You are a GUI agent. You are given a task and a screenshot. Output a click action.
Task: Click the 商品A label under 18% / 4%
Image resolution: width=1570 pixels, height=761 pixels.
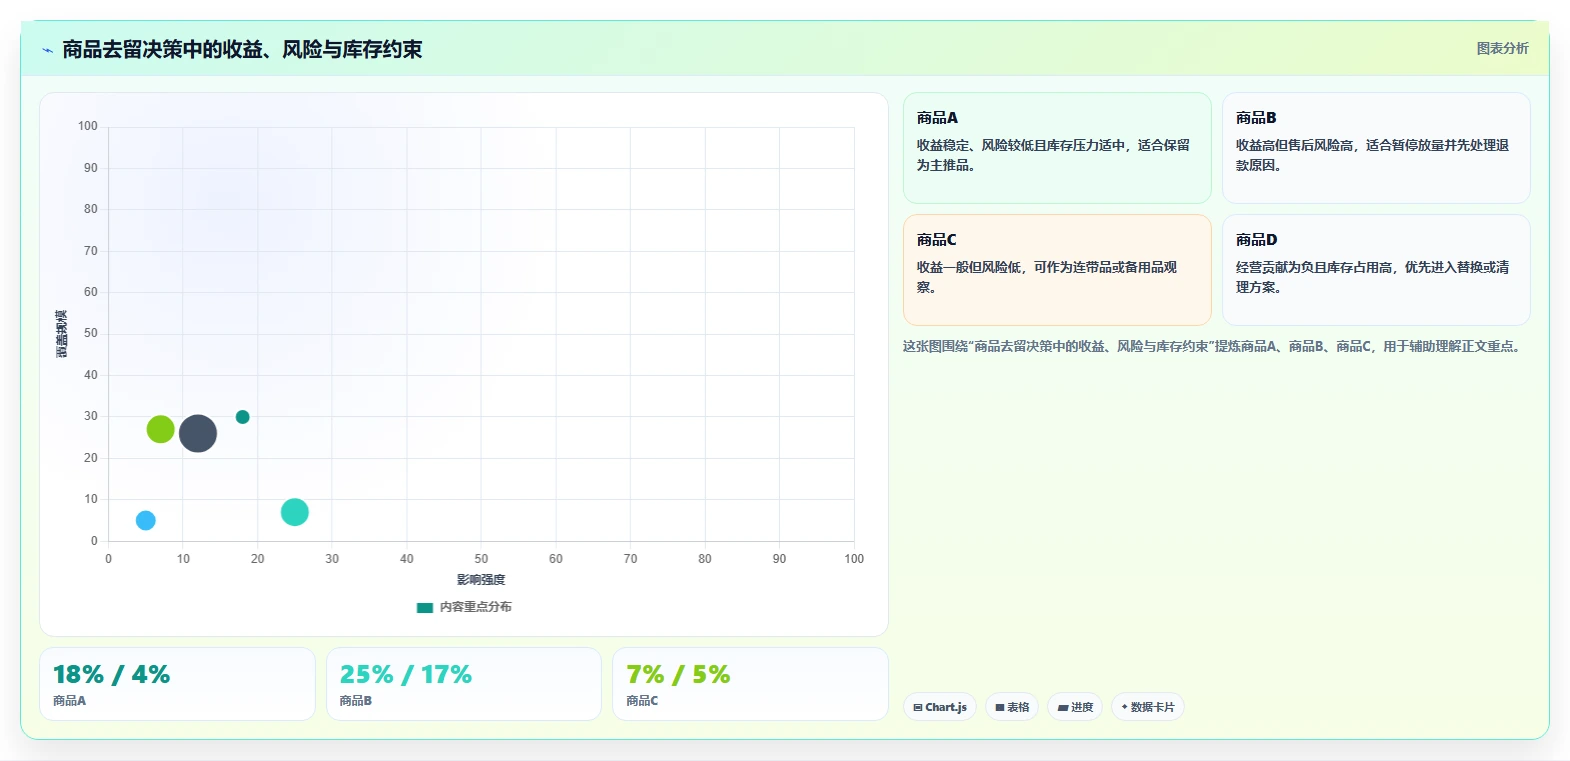(x=69, y=701)
